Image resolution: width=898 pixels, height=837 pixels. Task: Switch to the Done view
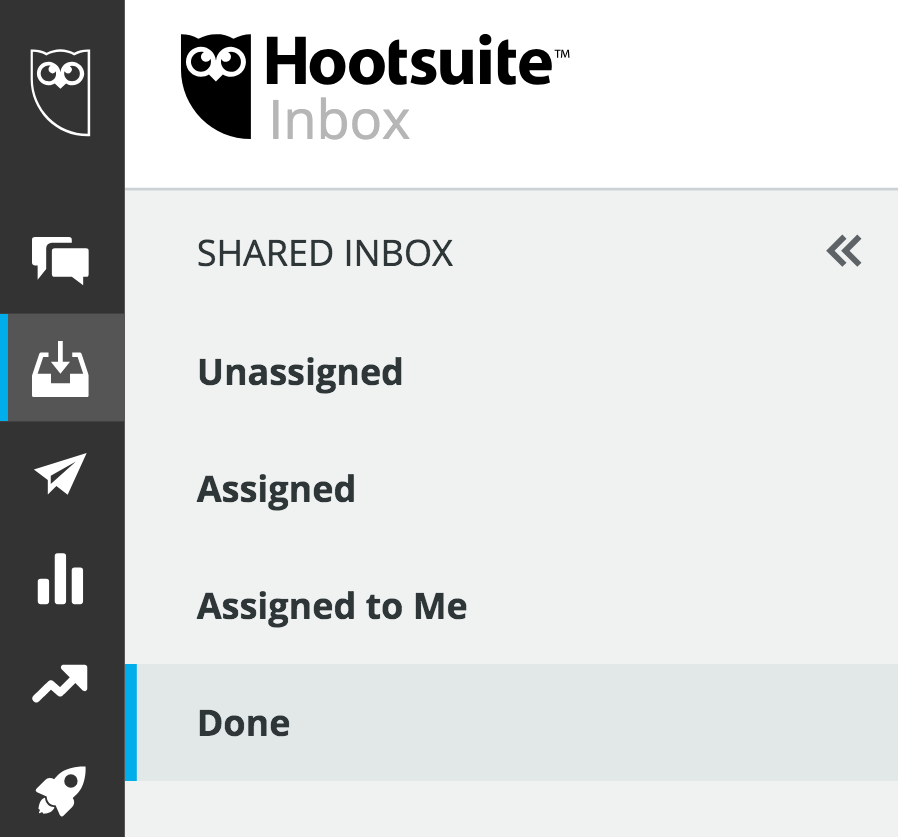pyautogui.click(x=244, y=723)
